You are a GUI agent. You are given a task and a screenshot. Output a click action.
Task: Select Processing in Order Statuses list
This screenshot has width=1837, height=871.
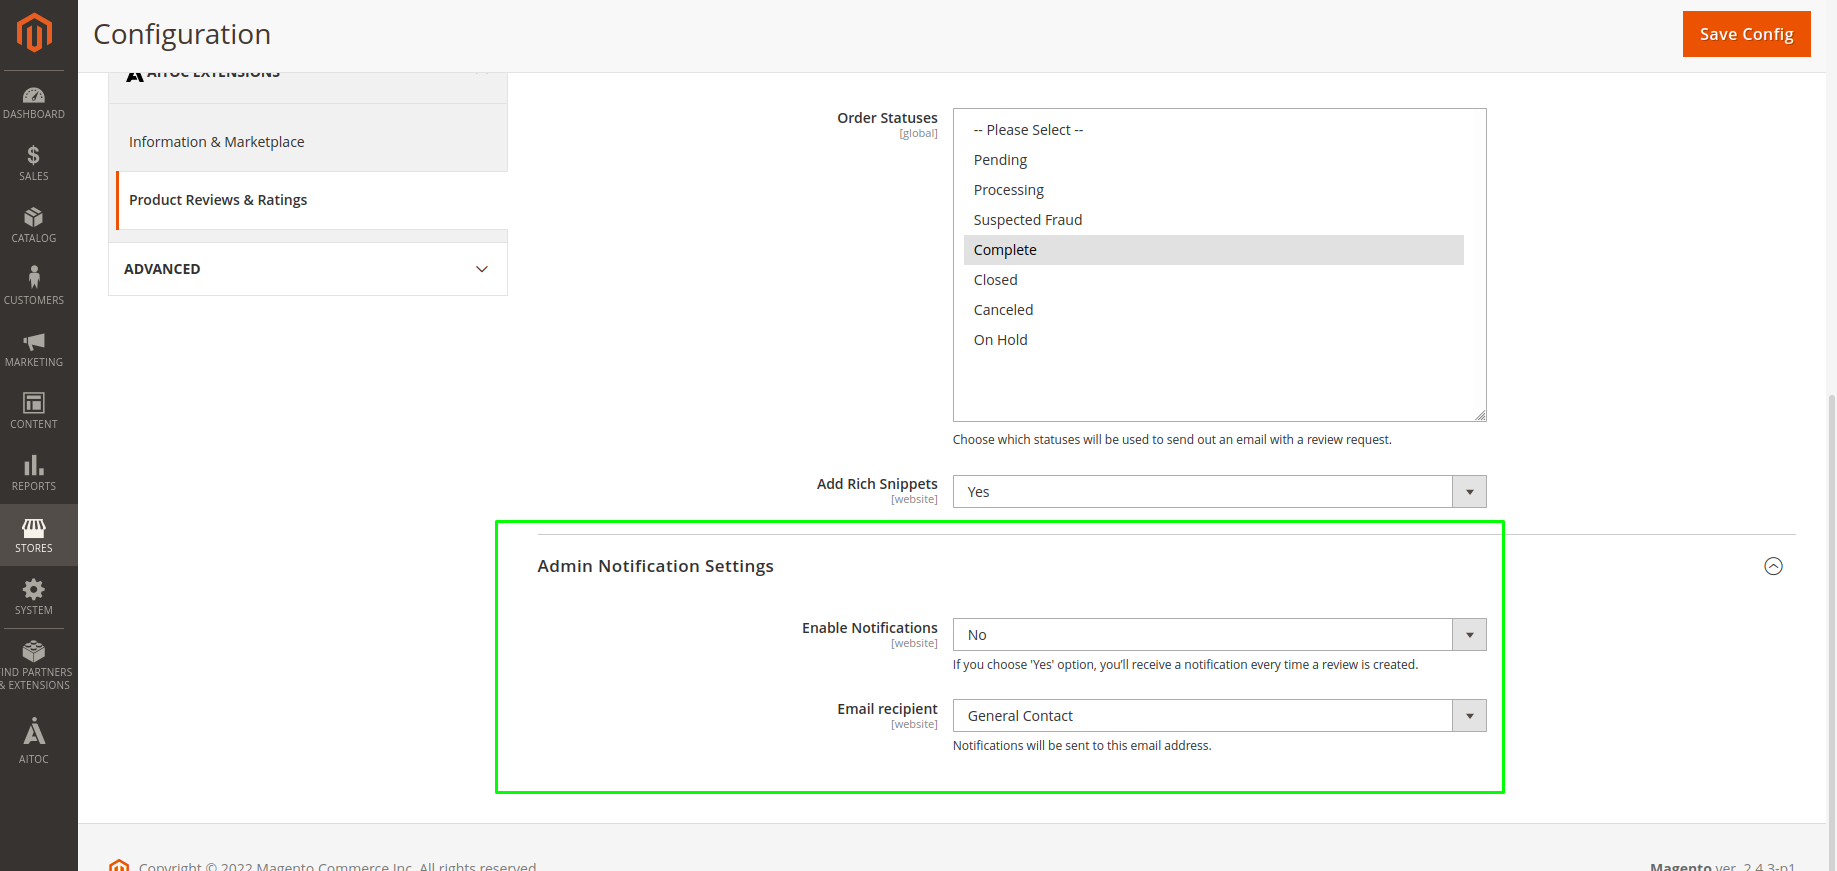[x=1213, y=190]
